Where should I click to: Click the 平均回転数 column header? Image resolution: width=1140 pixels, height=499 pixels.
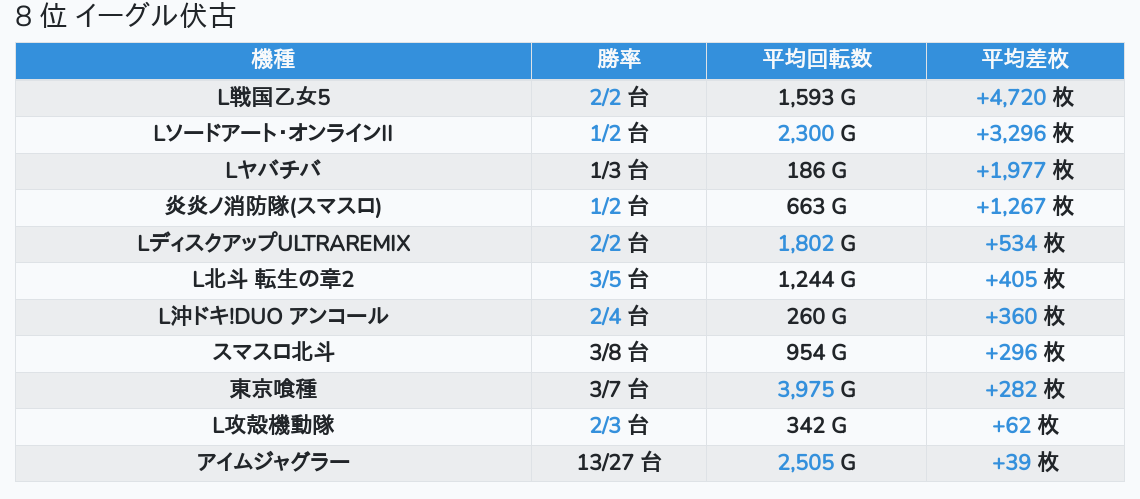click(816, 60)
